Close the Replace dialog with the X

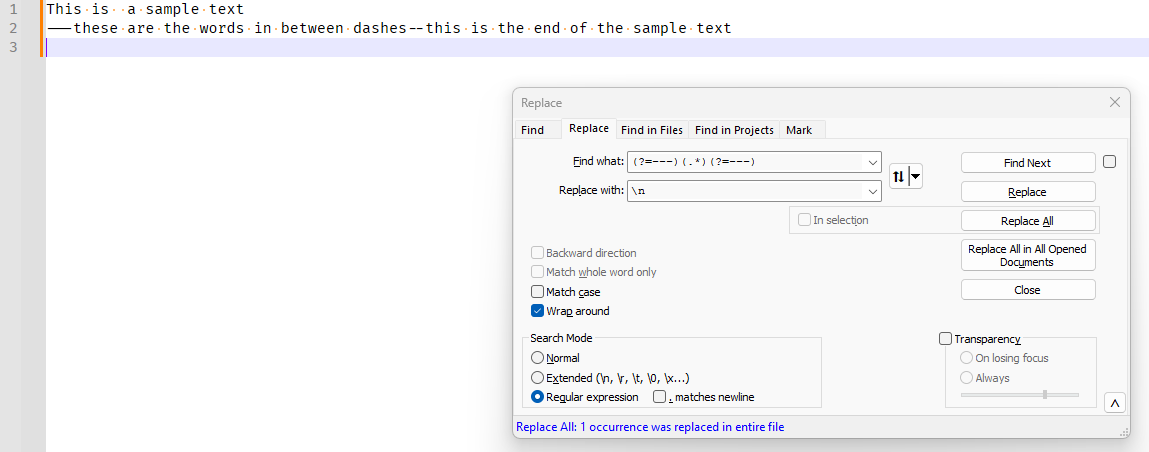[1115, 102]
